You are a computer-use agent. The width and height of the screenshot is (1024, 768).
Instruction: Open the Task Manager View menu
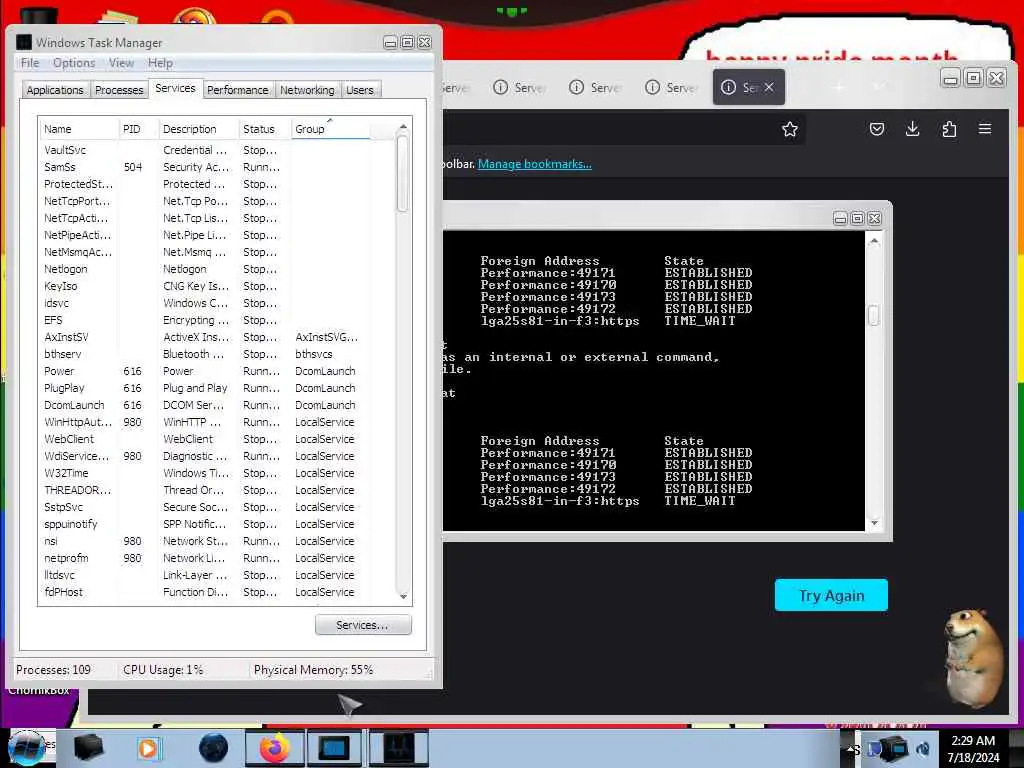pos(121,63)
